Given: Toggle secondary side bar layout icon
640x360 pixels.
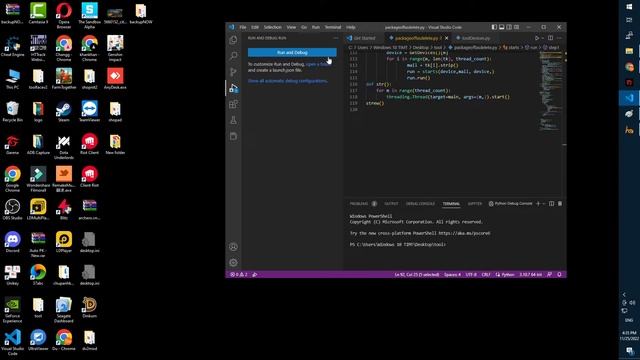Looking at the screenshot, I should [x=509, y=27].
